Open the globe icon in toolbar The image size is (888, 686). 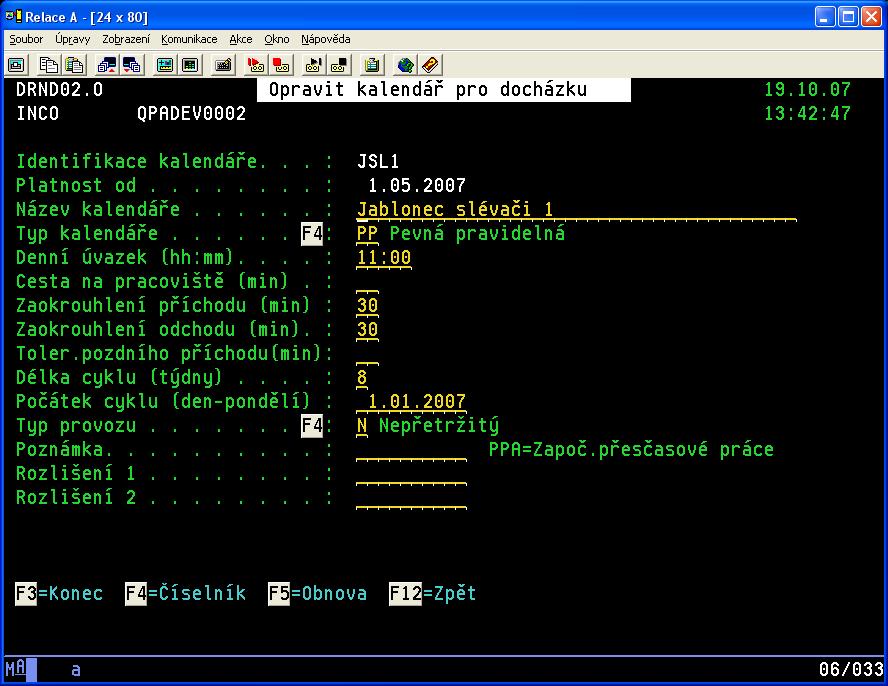pos(405,64)
